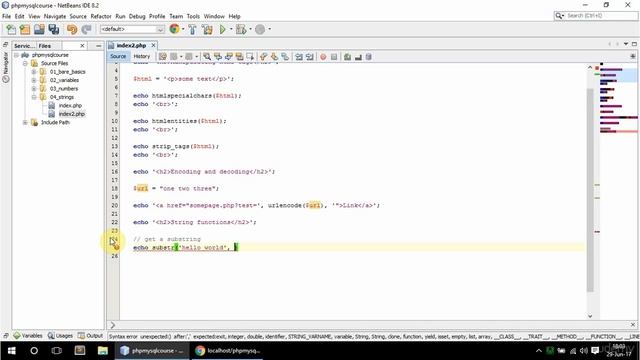Collapse the Source Files node
640x360 pixels.
point(25,63)
